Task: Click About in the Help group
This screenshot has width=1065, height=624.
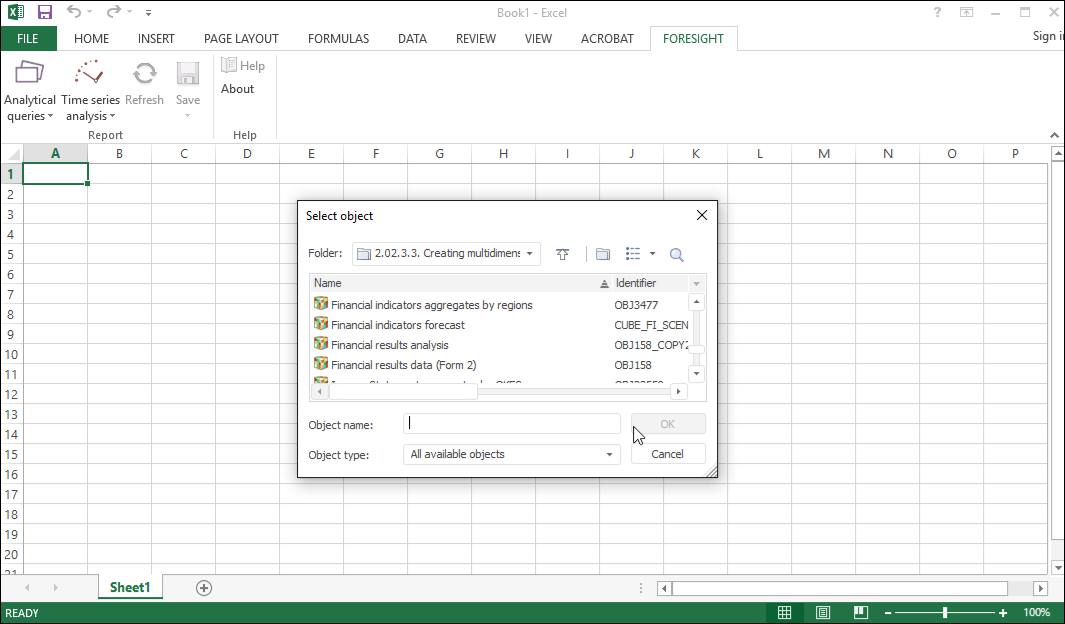Action: pos(238,89)
